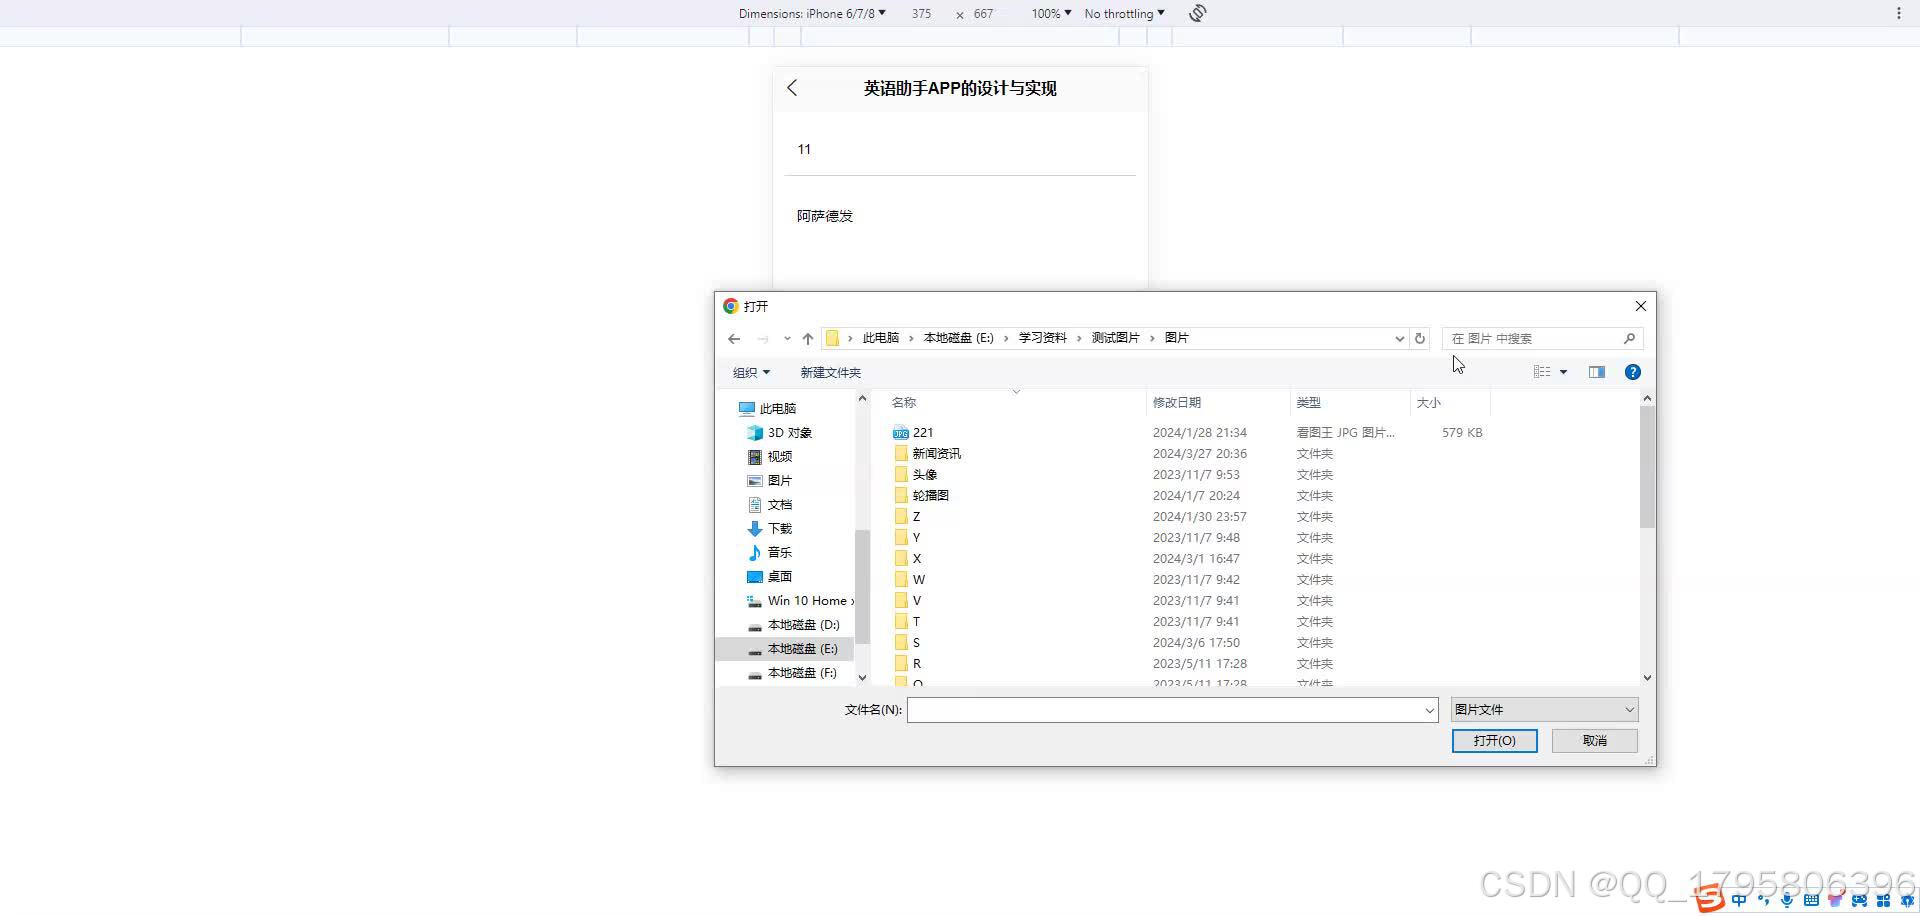This screenshot has width=1920, height=916.
Task: Open the device Dimensions dropdown
Action: pyautogui.click(x=812, y=13)
